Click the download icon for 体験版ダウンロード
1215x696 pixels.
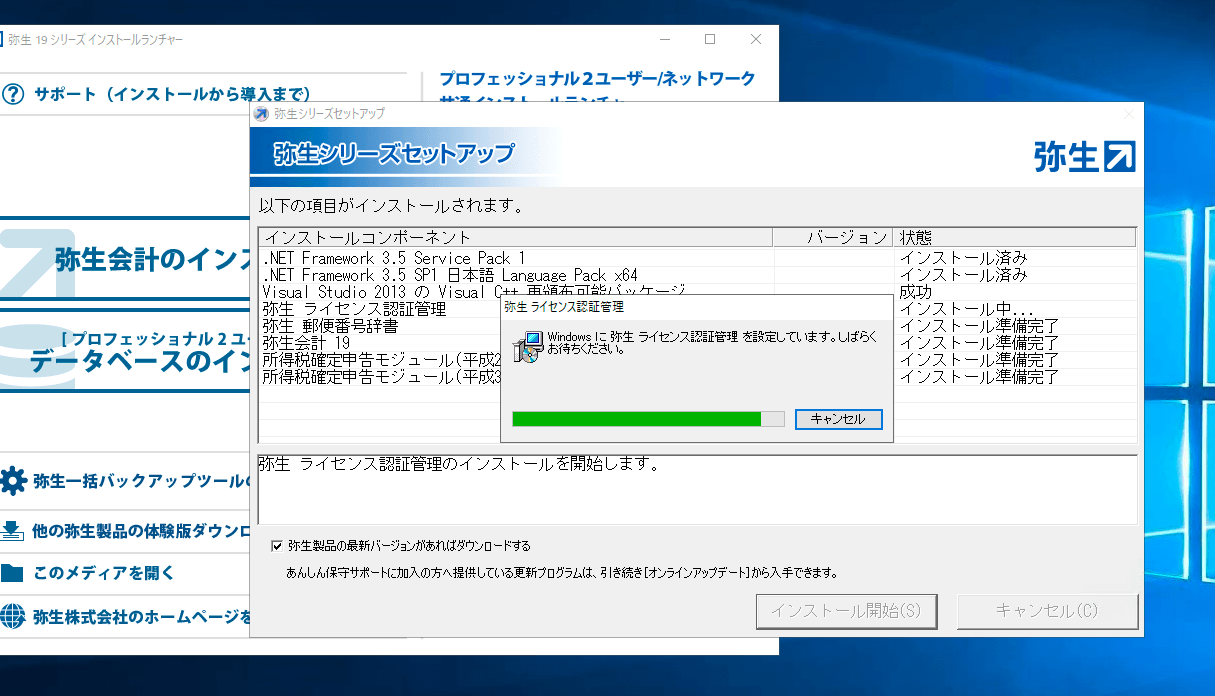tap(12, 530)
